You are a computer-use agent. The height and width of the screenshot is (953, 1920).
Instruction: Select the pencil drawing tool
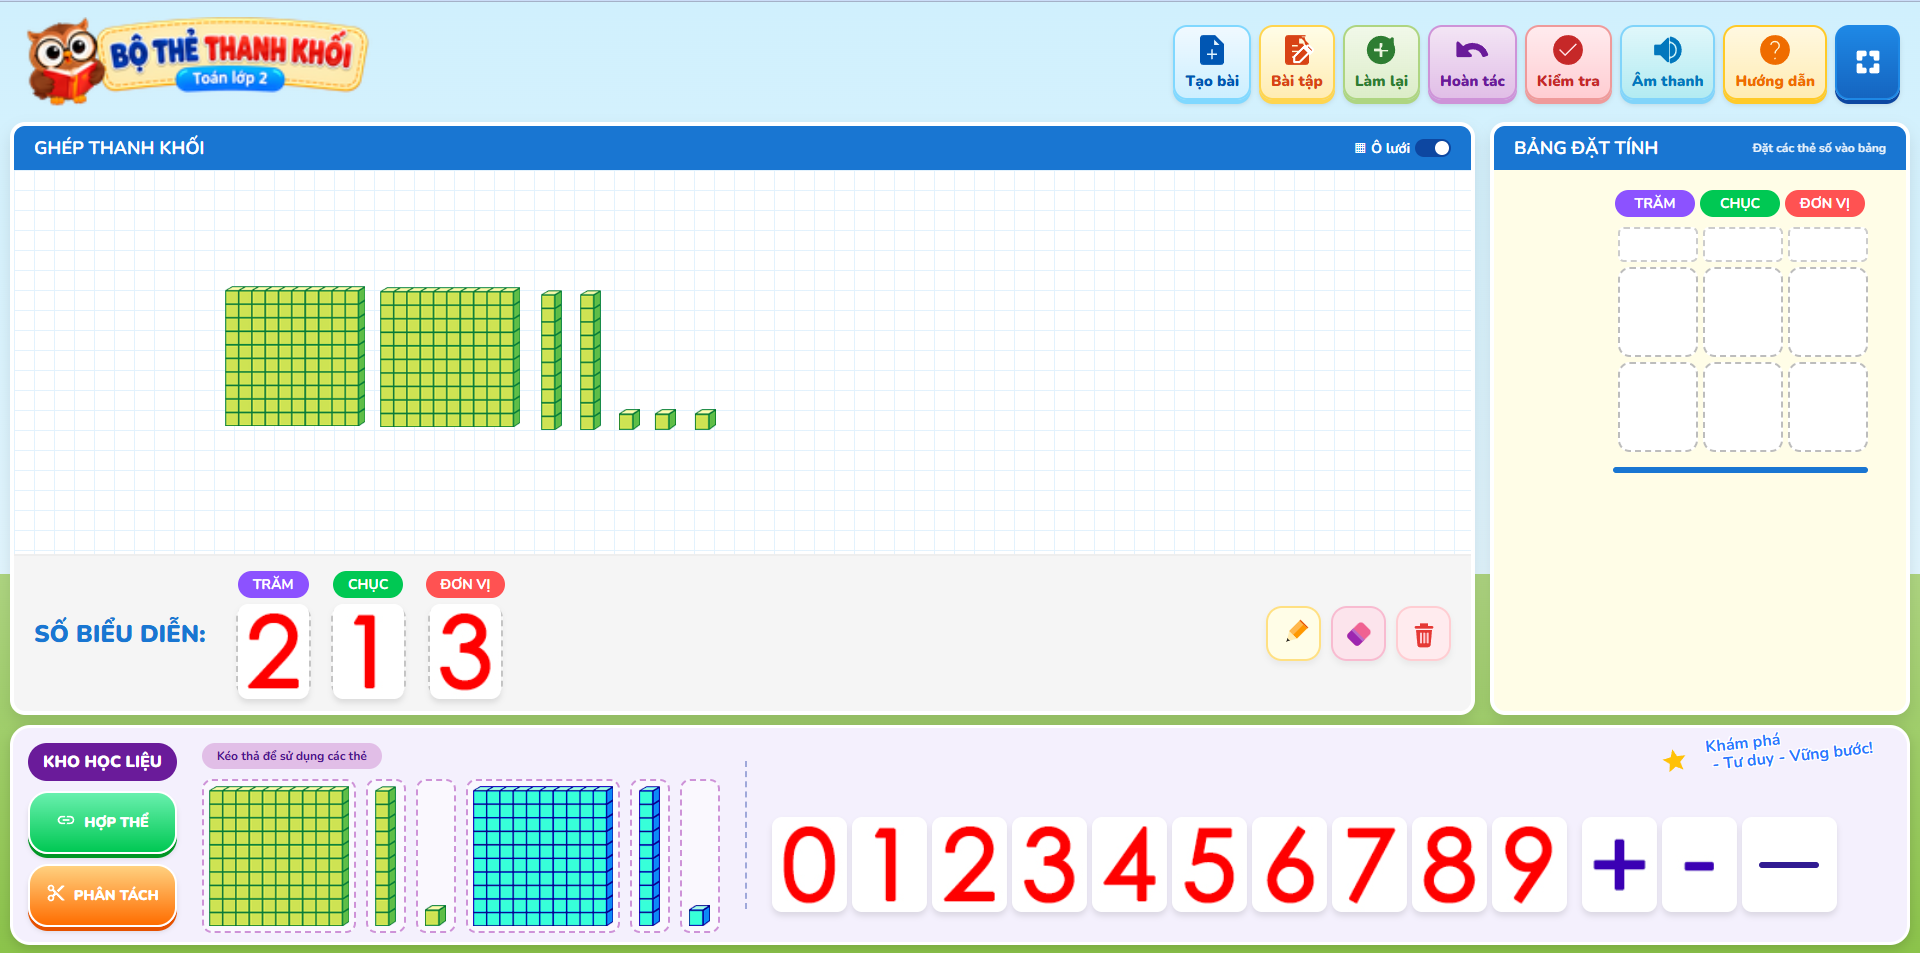pos(1294,634)
